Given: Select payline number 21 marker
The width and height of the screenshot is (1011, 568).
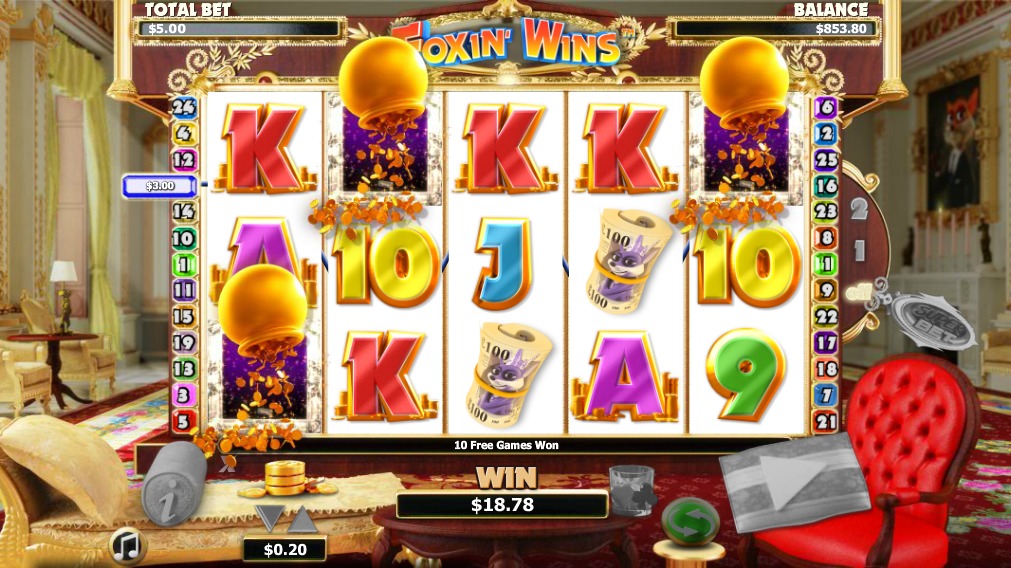Looking at the screenshot, I should (x=826, y=422).
